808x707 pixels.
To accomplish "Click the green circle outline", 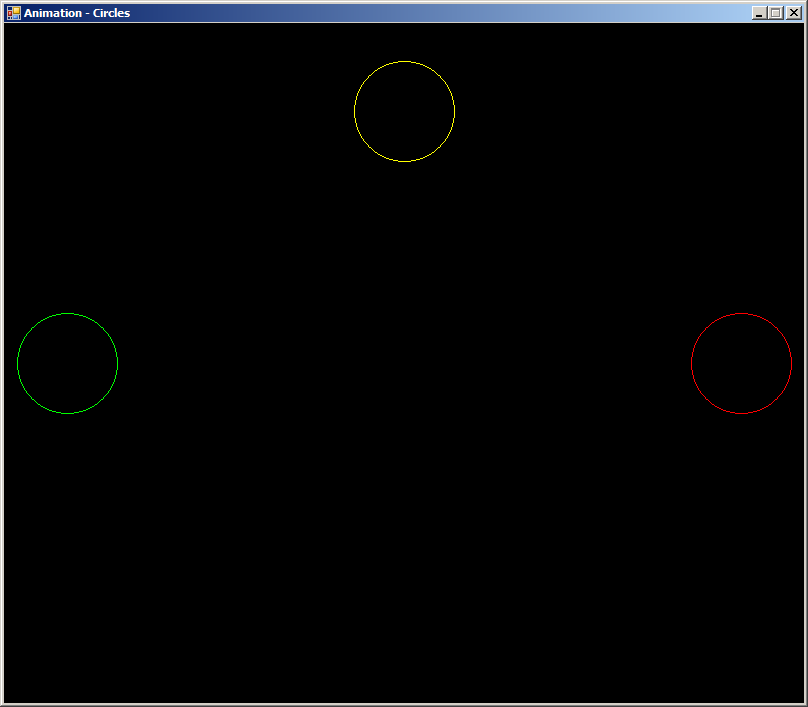I will click(68, 363).
